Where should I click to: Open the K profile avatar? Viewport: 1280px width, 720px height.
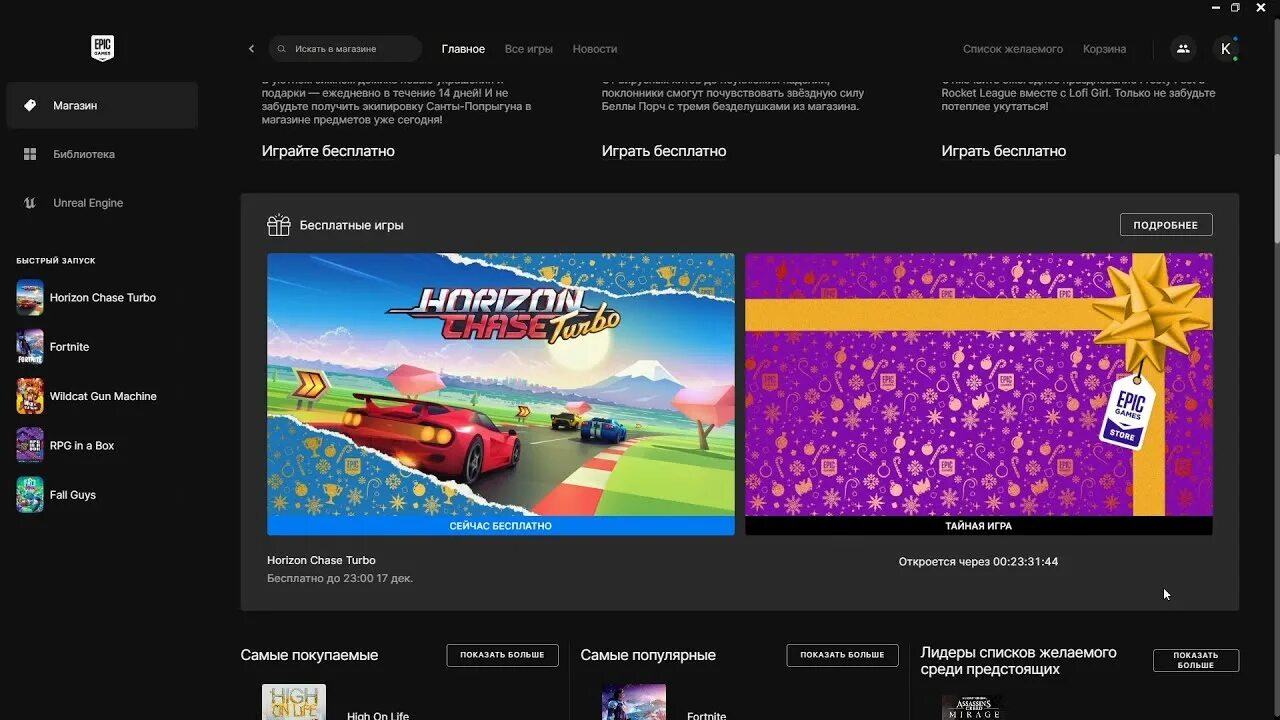tap(1226, 49)
